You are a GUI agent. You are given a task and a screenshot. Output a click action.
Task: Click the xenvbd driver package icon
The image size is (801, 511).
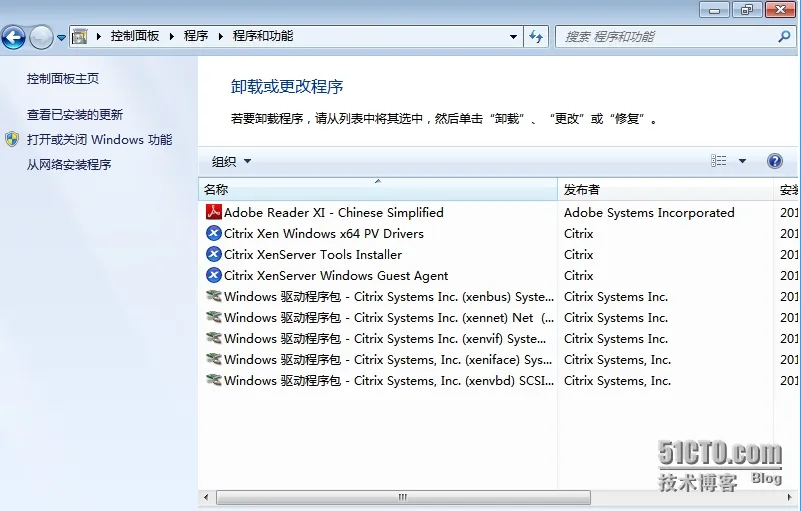[214, 380]
